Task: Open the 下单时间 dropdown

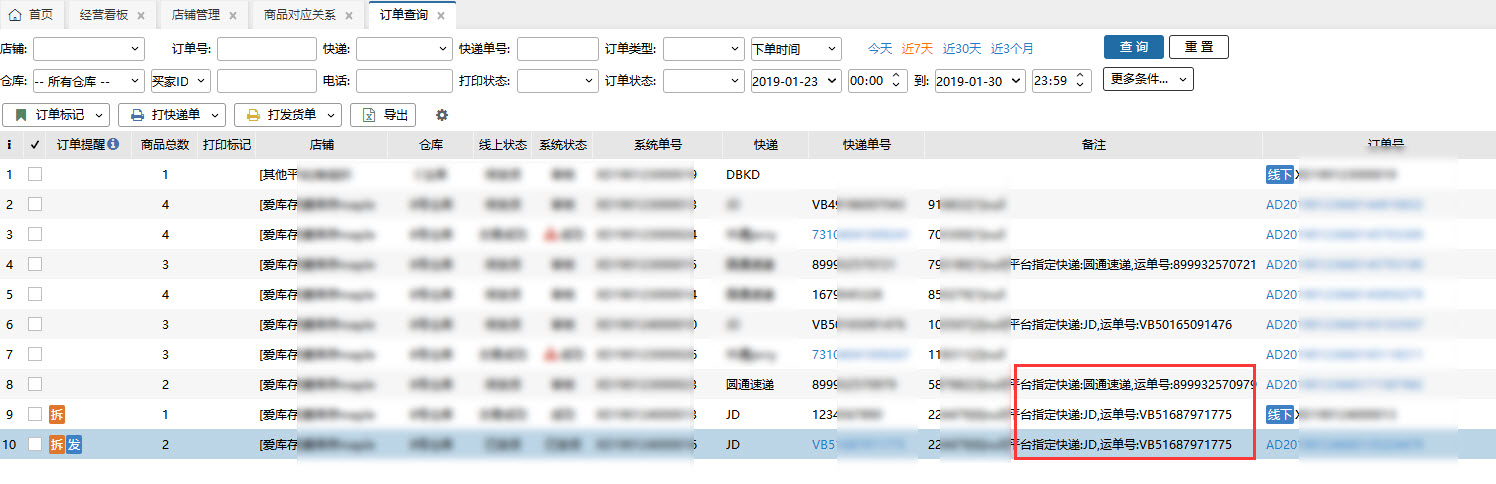Action: (x=796, y=48)
